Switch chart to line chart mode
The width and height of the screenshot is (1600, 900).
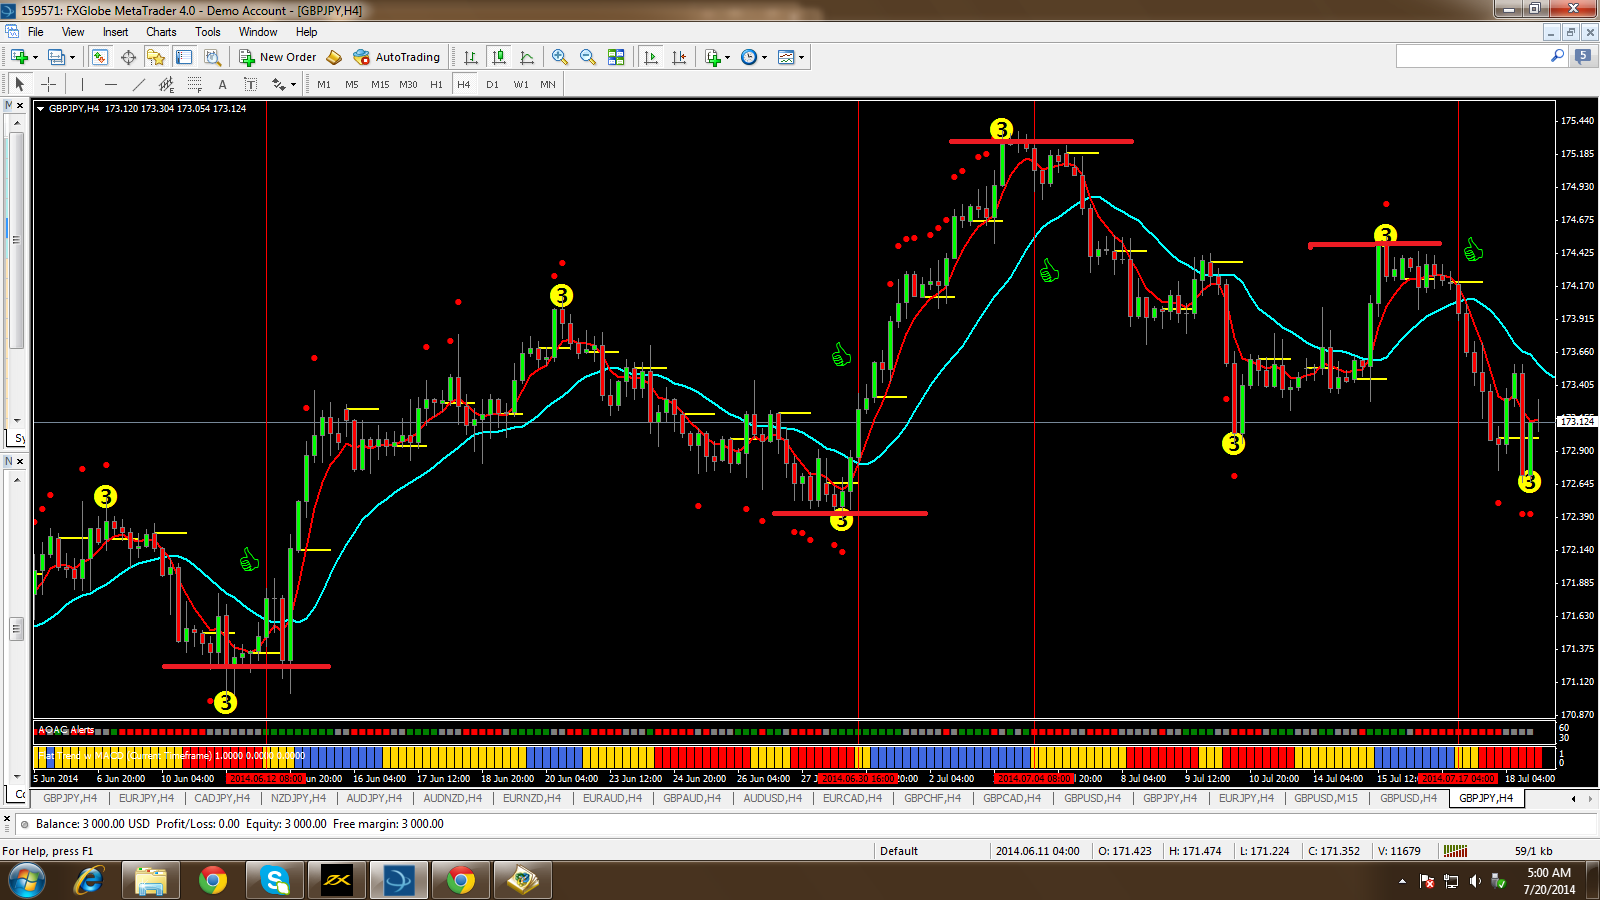pos(526,57)
